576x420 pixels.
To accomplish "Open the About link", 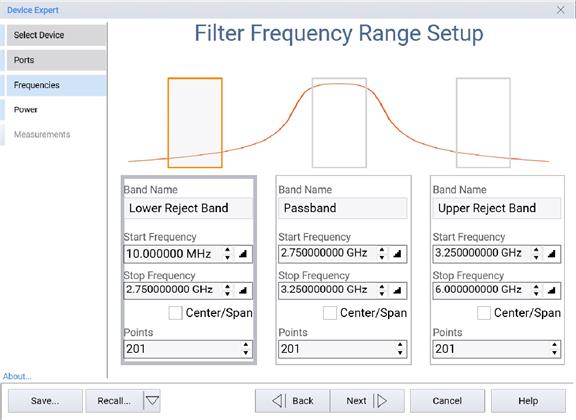I will coord(17,376).
